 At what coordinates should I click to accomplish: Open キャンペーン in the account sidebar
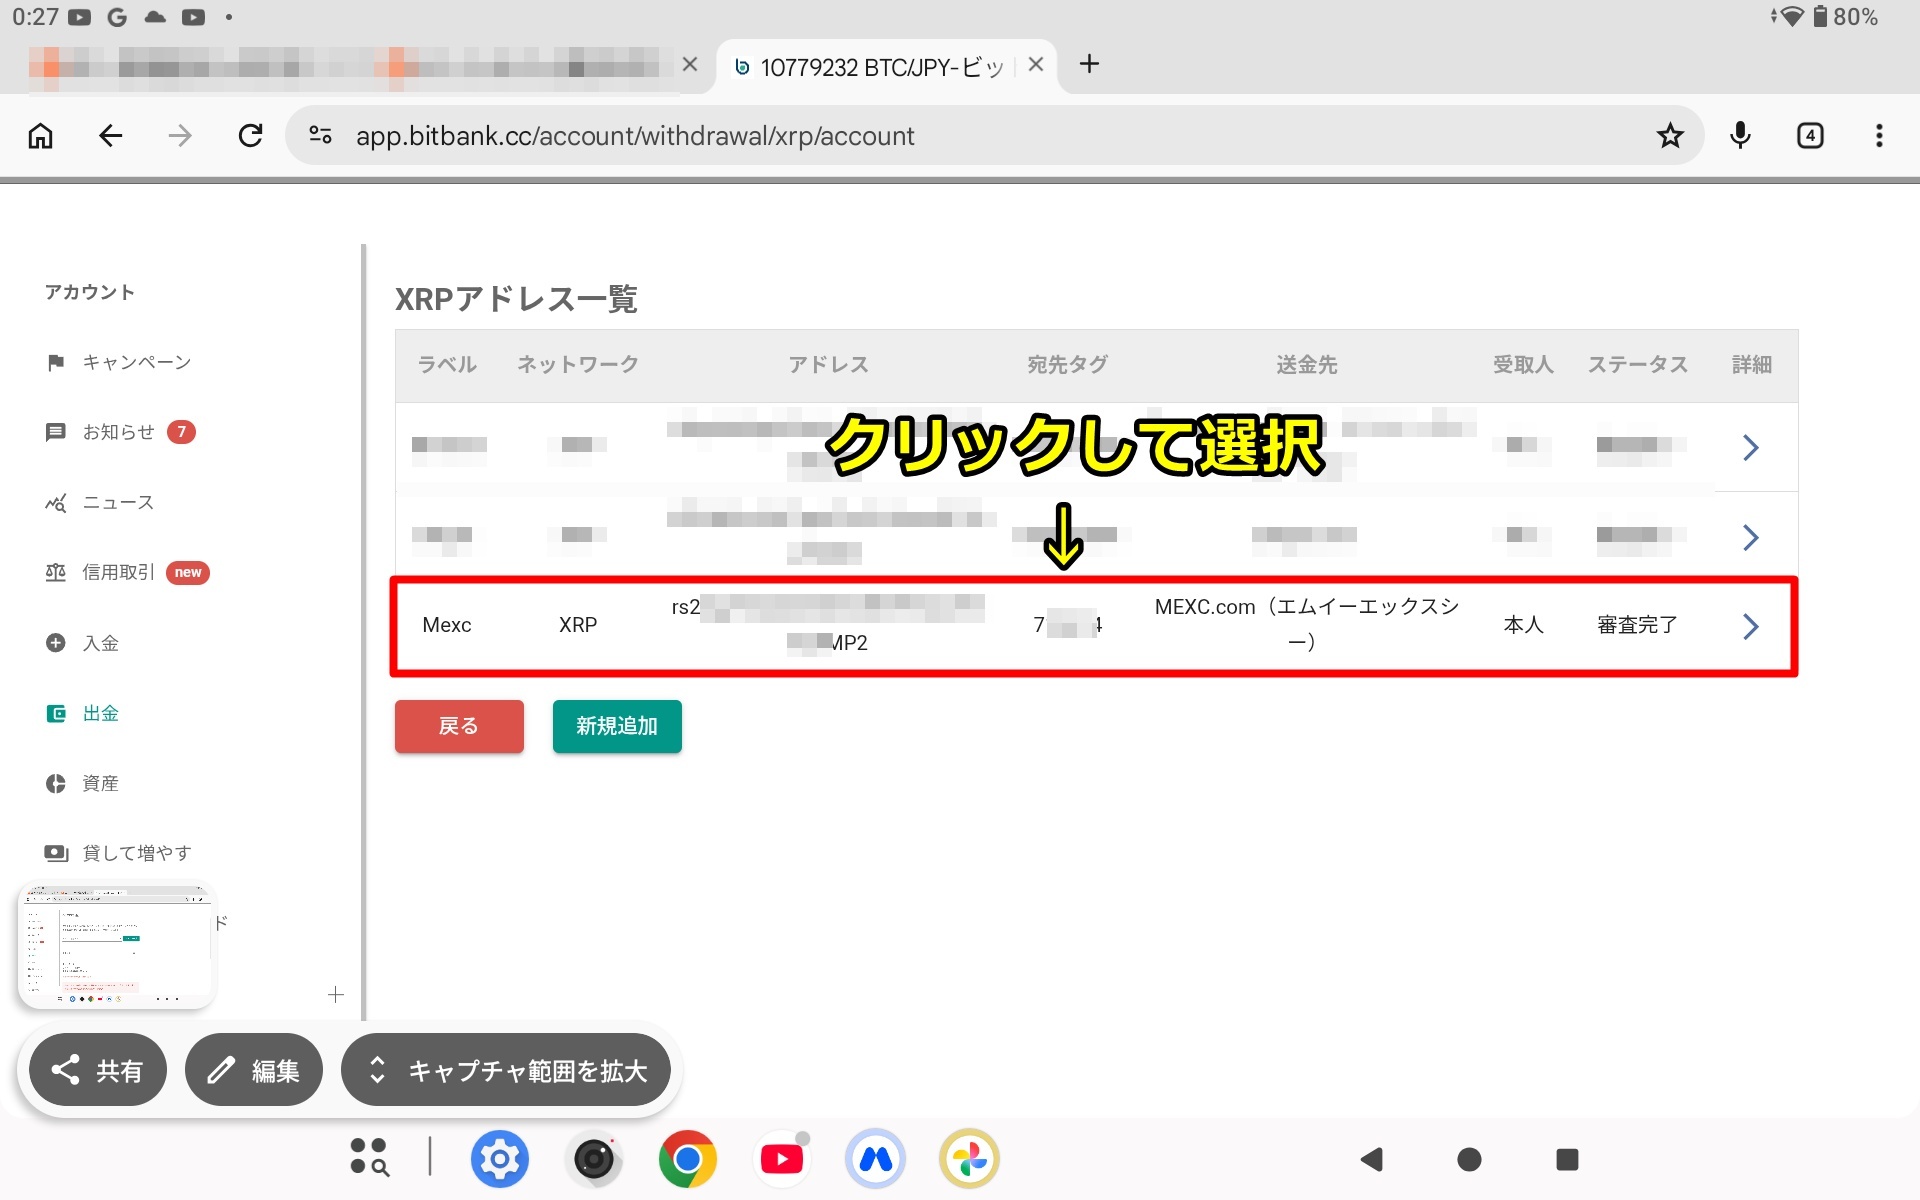[x=136, y=362]
